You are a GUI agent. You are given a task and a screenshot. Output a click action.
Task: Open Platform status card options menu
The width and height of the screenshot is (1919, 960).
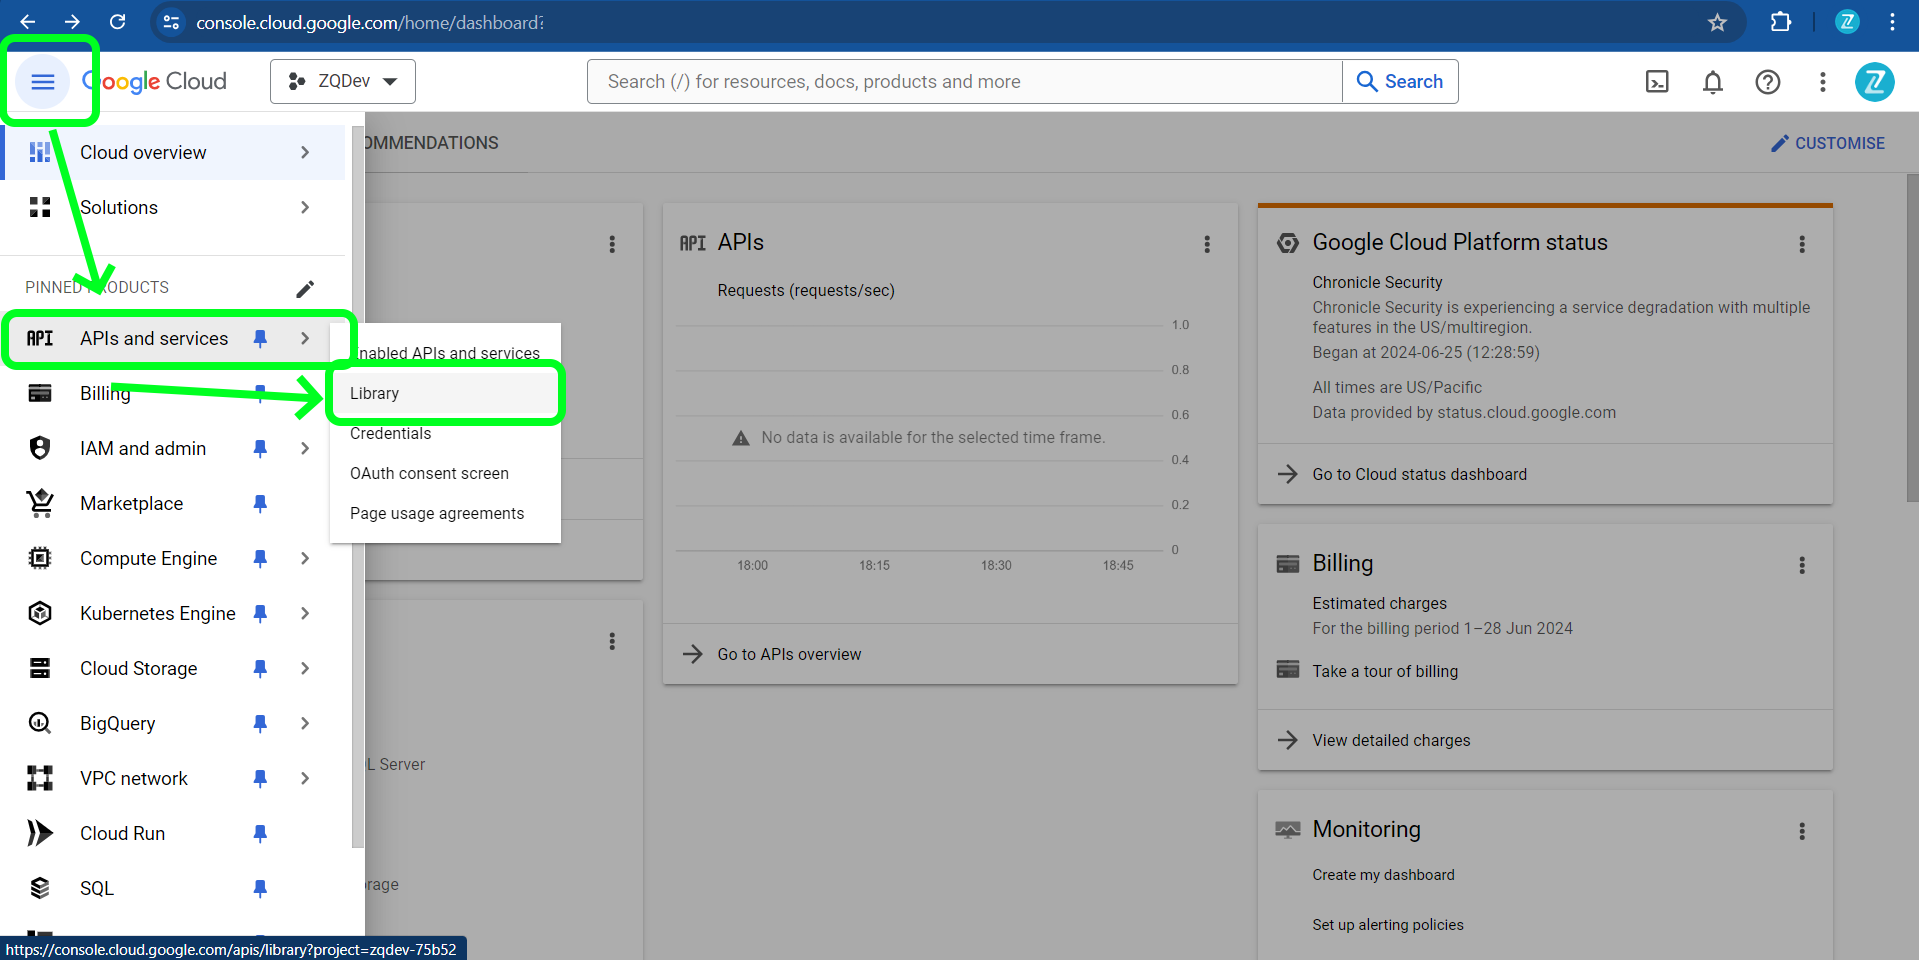tap(1802, 244)
